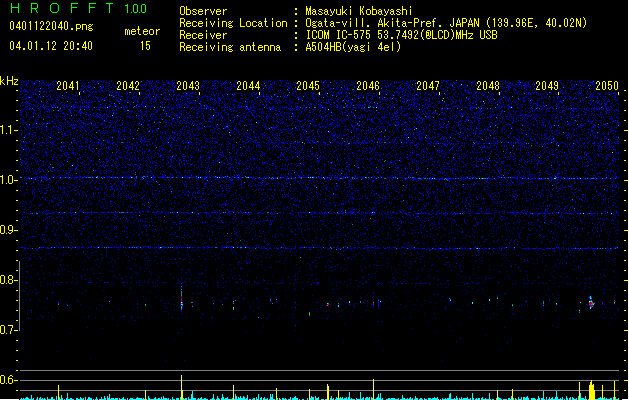
Task: Click the version number 1.0.0
Action: point(136,8)
